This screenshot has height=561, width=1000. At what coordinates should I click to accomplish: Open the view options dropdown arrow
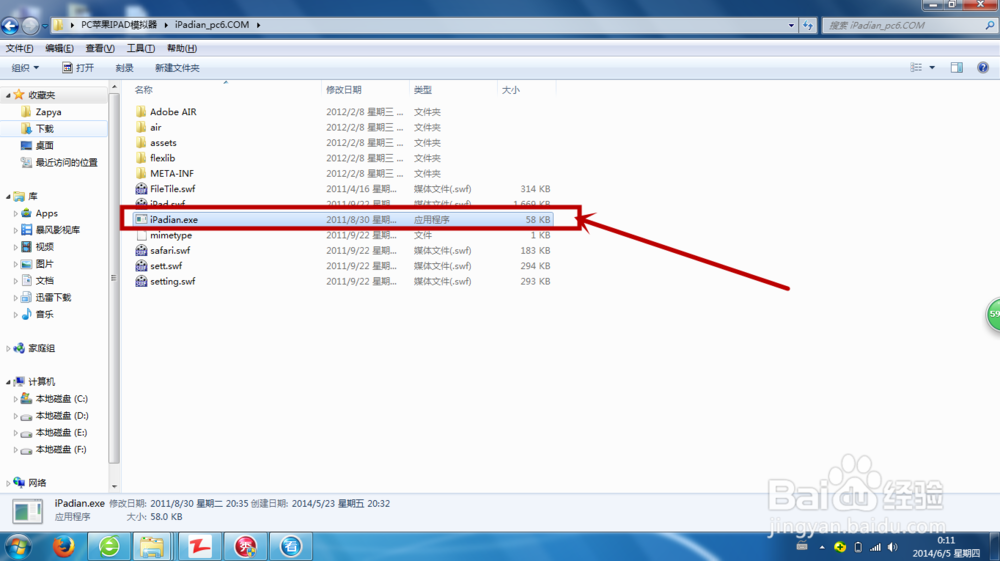[x=932, y=68]
